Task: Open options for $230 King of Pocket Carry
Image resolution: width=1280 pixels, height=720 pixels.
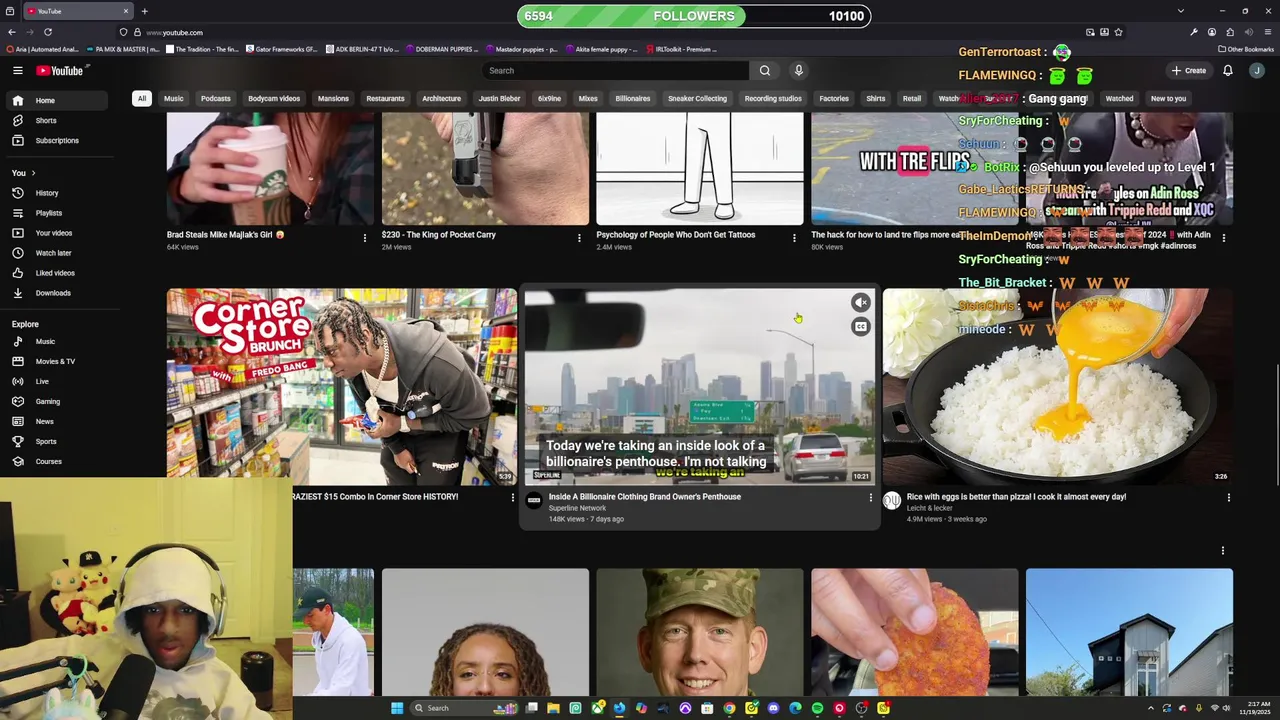Action: [x=579, y=238]
